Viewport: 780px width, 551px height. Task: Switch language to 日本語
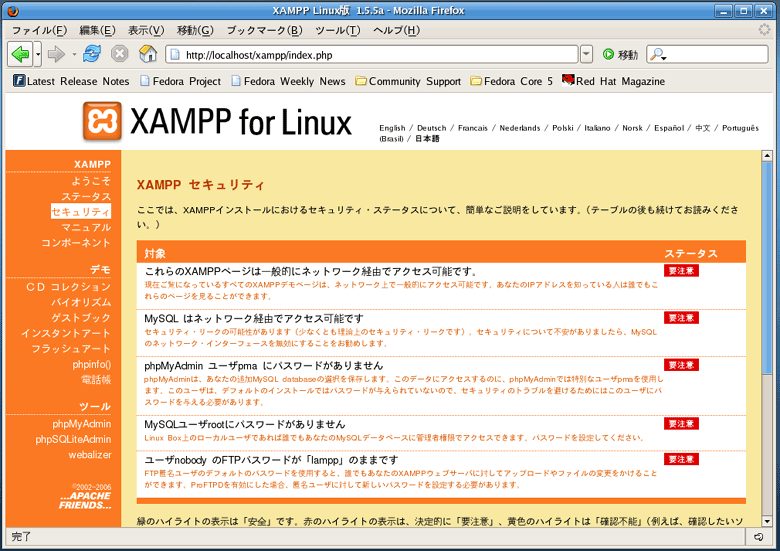pyautogui.click(x=427, y=138)
